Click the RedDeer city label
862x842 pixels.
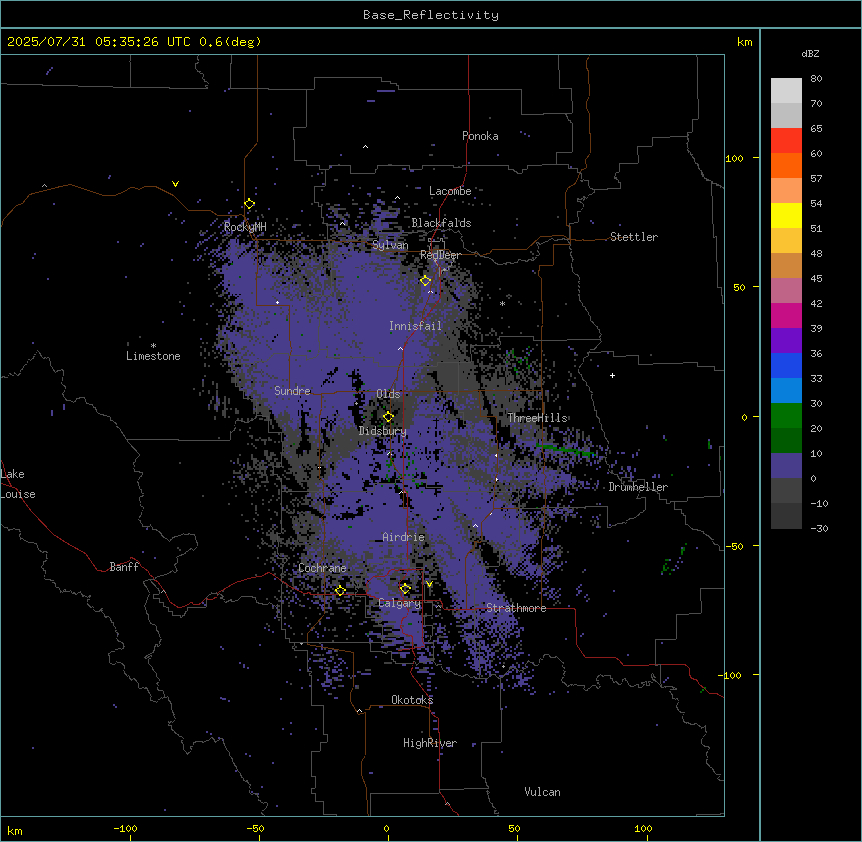coord(440,255)
